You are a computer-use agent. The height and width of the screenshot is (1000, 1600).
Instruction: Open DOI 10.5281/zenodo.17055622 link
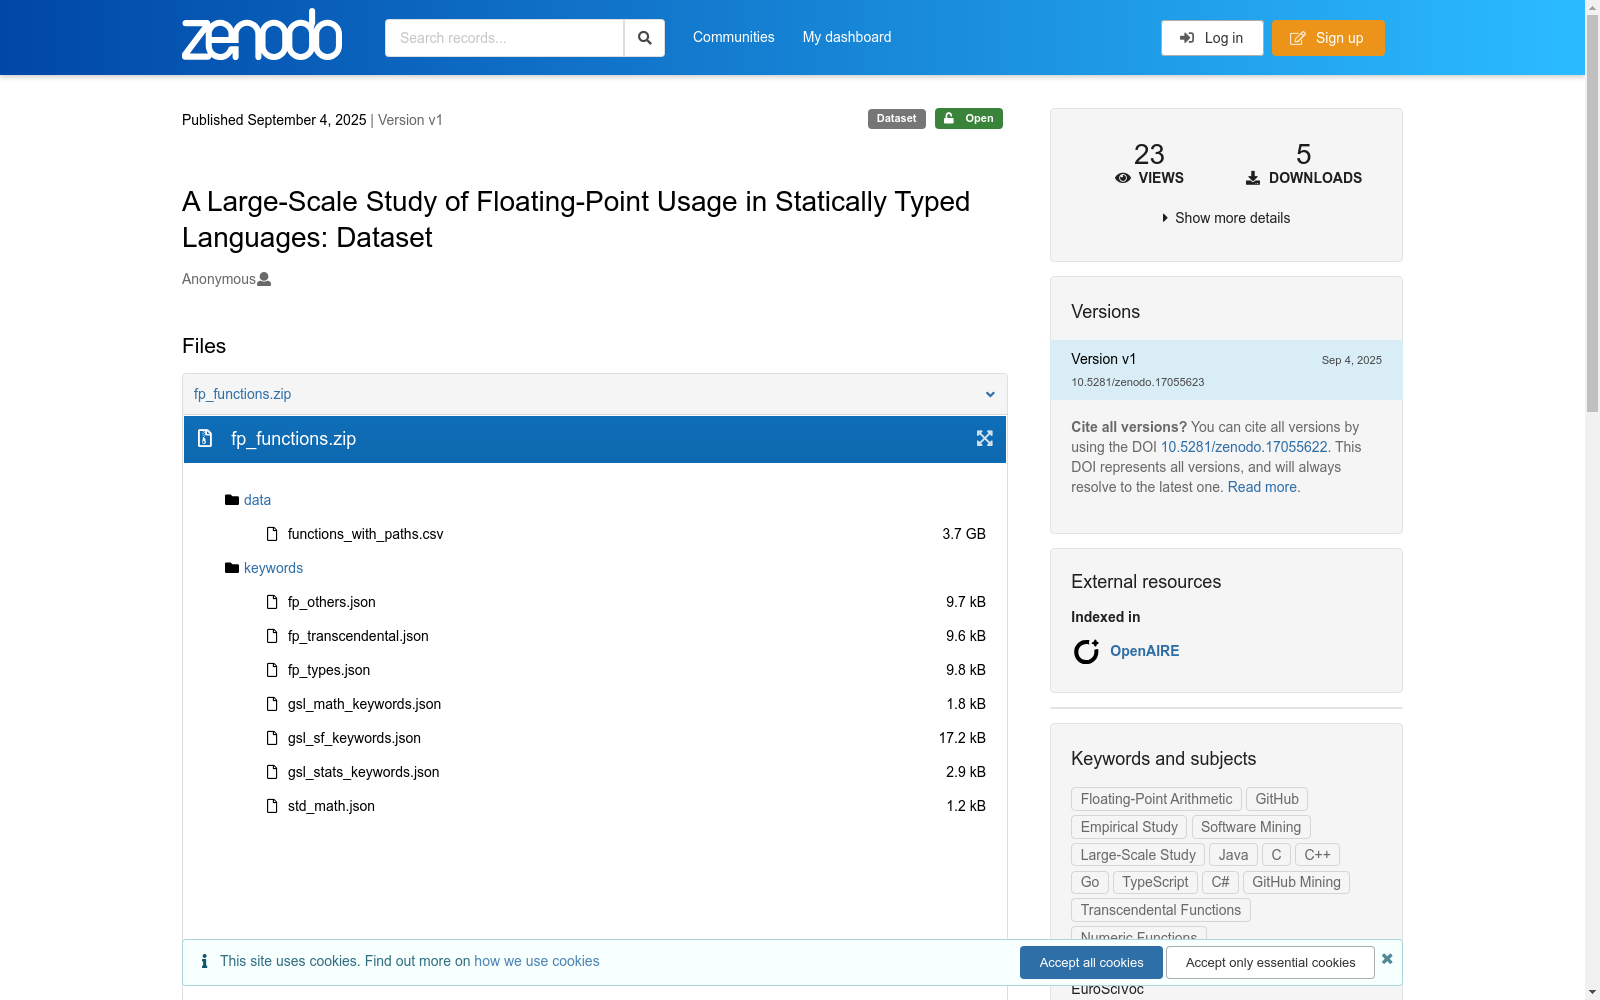1244,447
